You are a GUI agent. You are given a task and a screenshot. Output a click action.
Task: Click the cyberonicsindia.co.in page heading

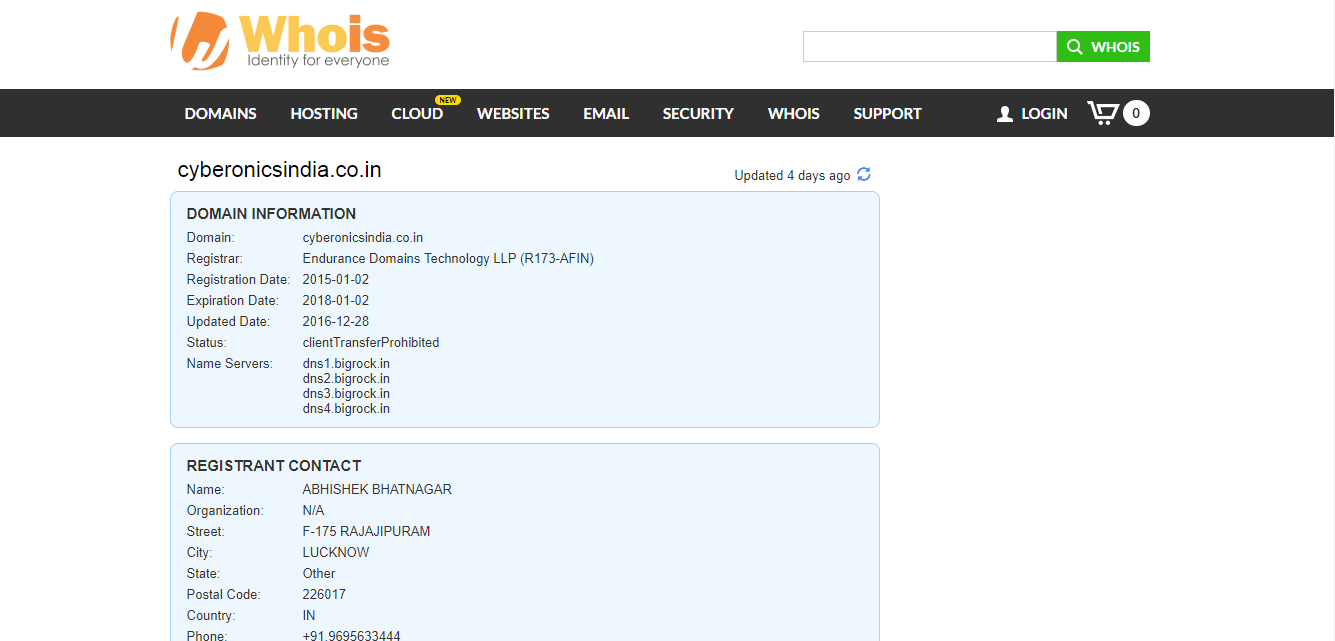(x=280, y=170)
